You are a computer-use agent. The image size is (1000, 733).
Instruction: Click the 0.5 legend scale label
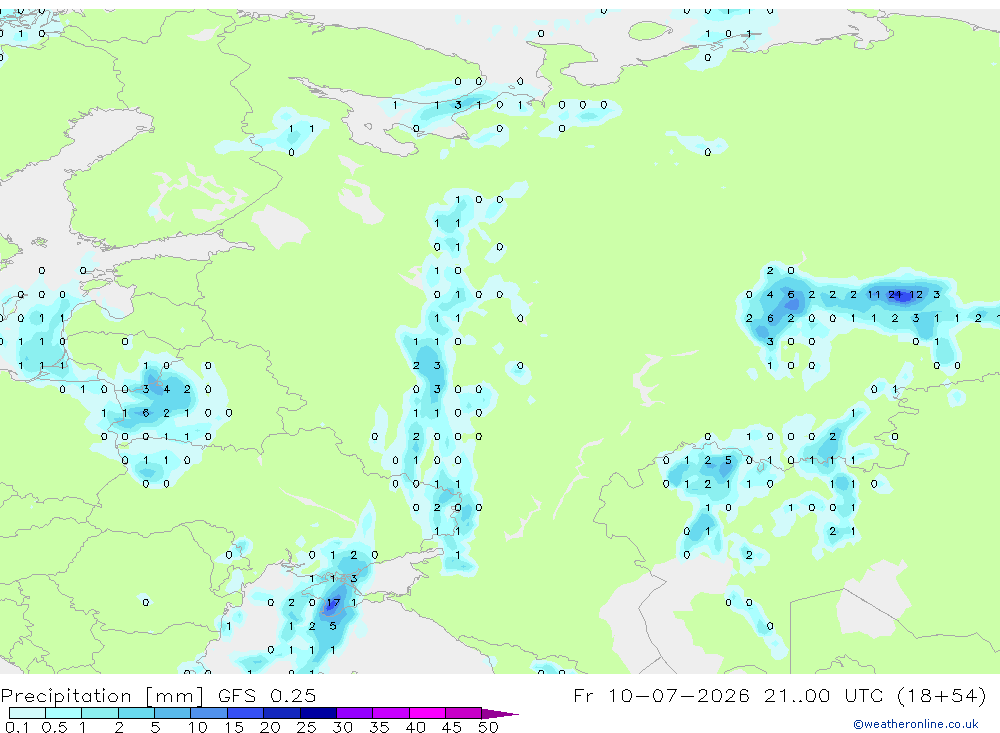coord(54,727)
